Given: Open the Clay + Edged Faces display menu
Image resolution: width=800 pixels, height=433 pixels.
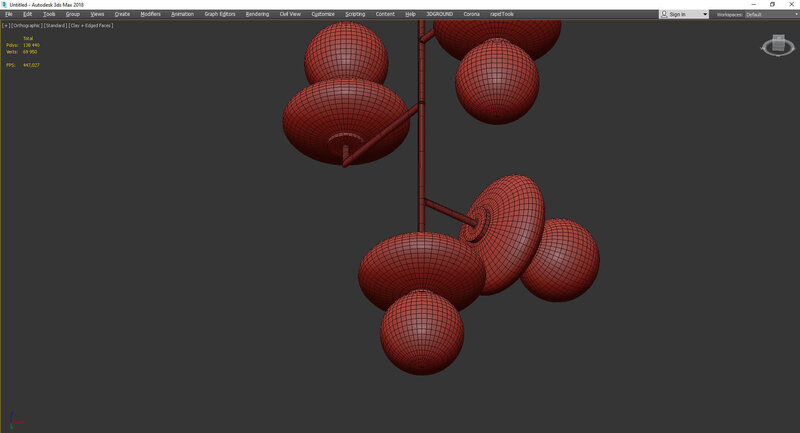Looking at the screenshot, I should [91, 25].
